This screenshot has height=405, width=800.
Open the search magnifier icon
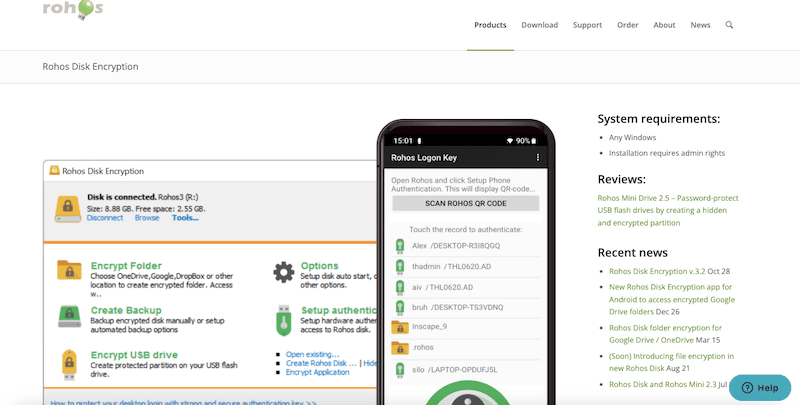(729, 25)
